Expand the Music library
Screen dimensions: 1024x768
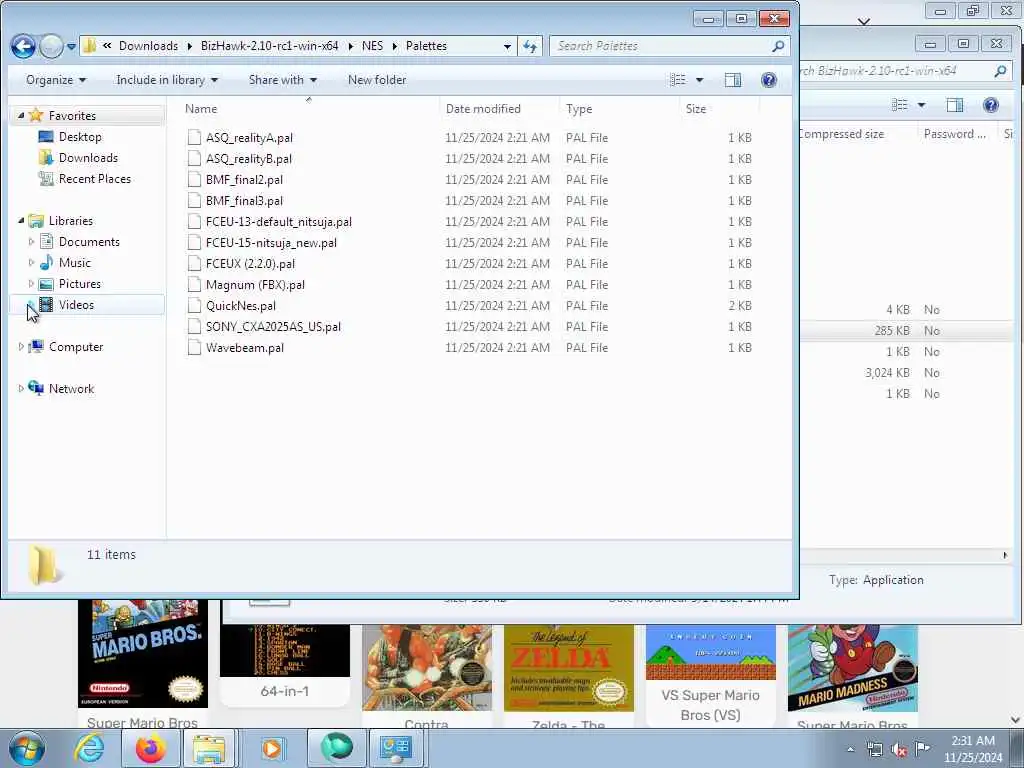pyautogui.click(x=31, y=263)
